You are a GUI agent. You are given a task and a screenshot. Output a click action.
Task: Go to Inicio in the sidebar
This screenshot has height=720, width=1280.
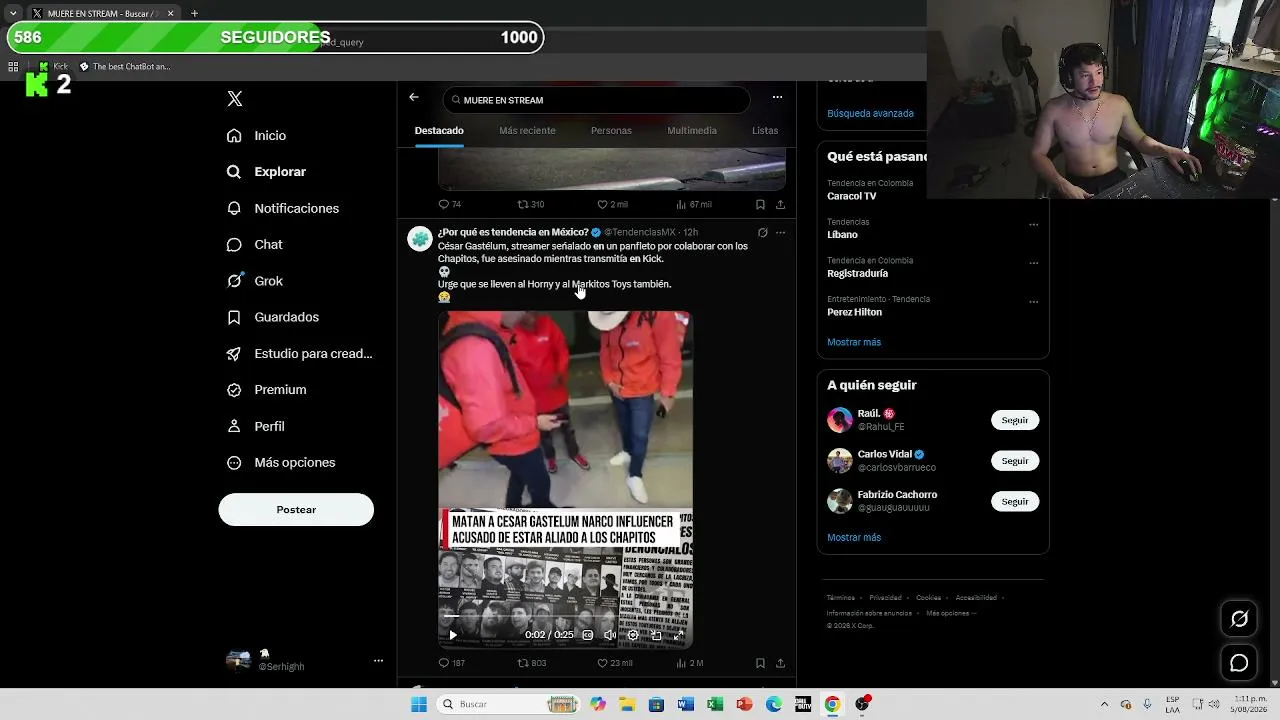[x=257, y=136]
